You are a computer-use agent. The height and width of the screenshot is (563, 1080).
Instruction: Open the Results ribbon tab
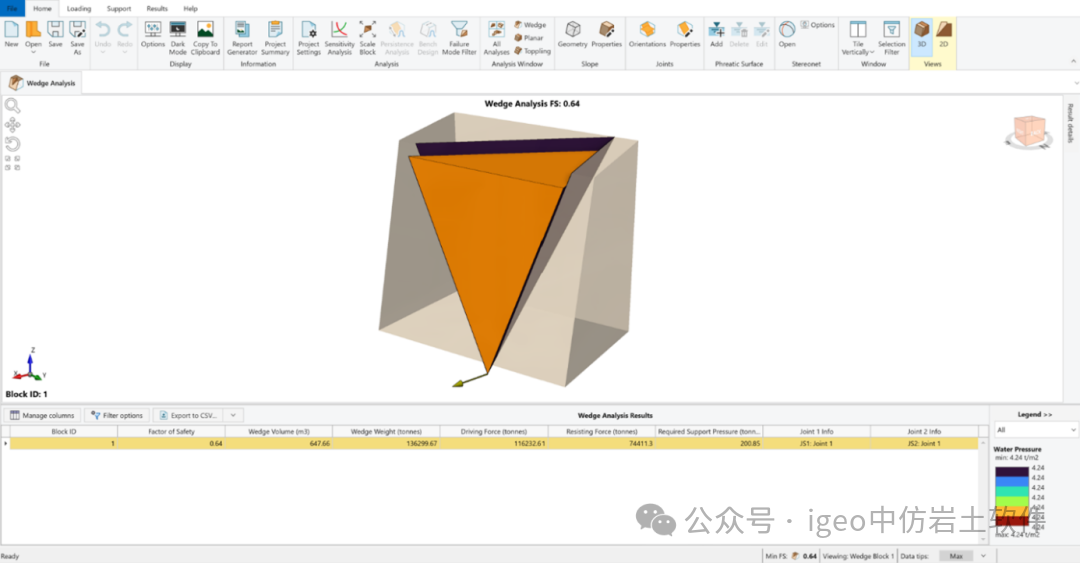point(157,8)
